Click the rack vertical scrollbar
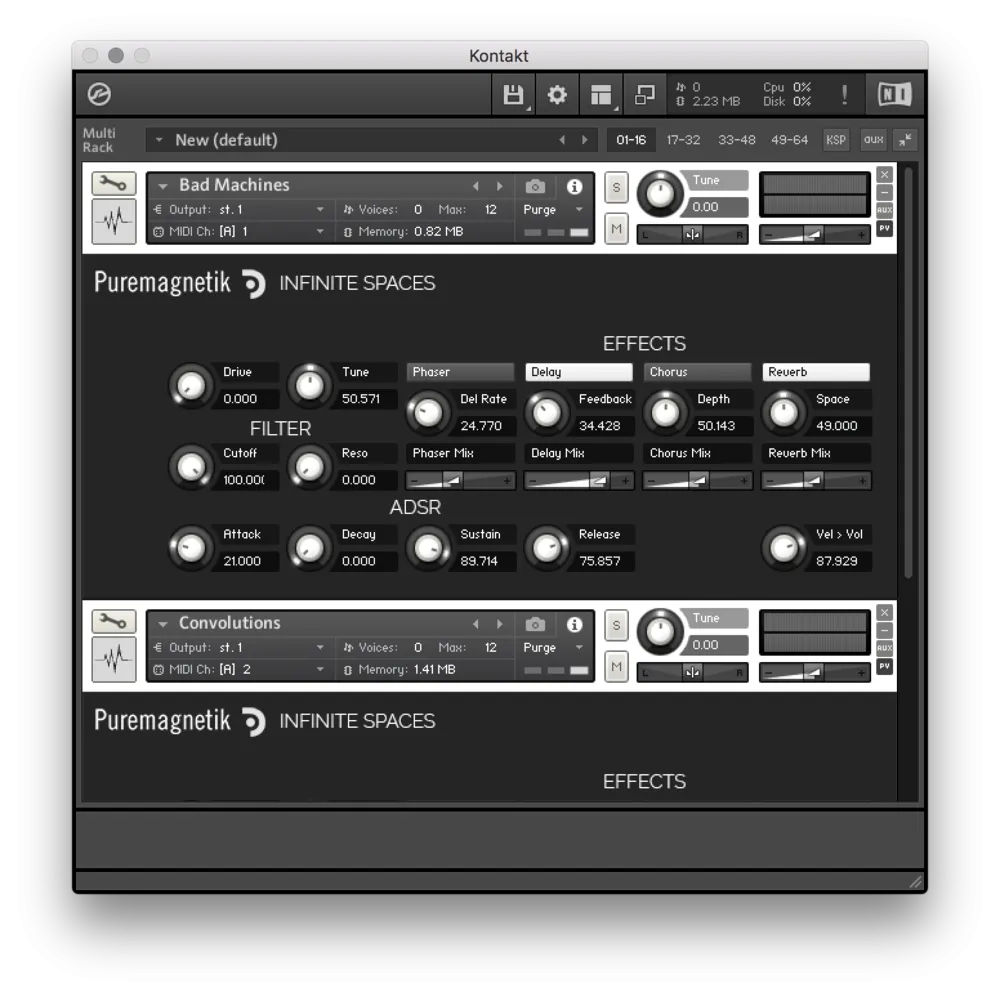This screenshot has width=1000, height=997. (908, 373)
